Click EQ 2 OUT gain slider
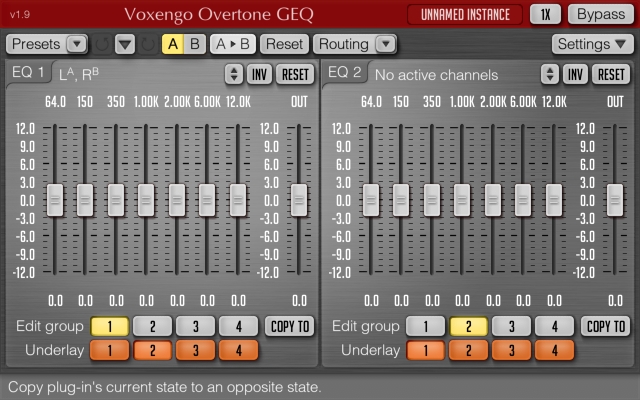 tap(615, 200)
